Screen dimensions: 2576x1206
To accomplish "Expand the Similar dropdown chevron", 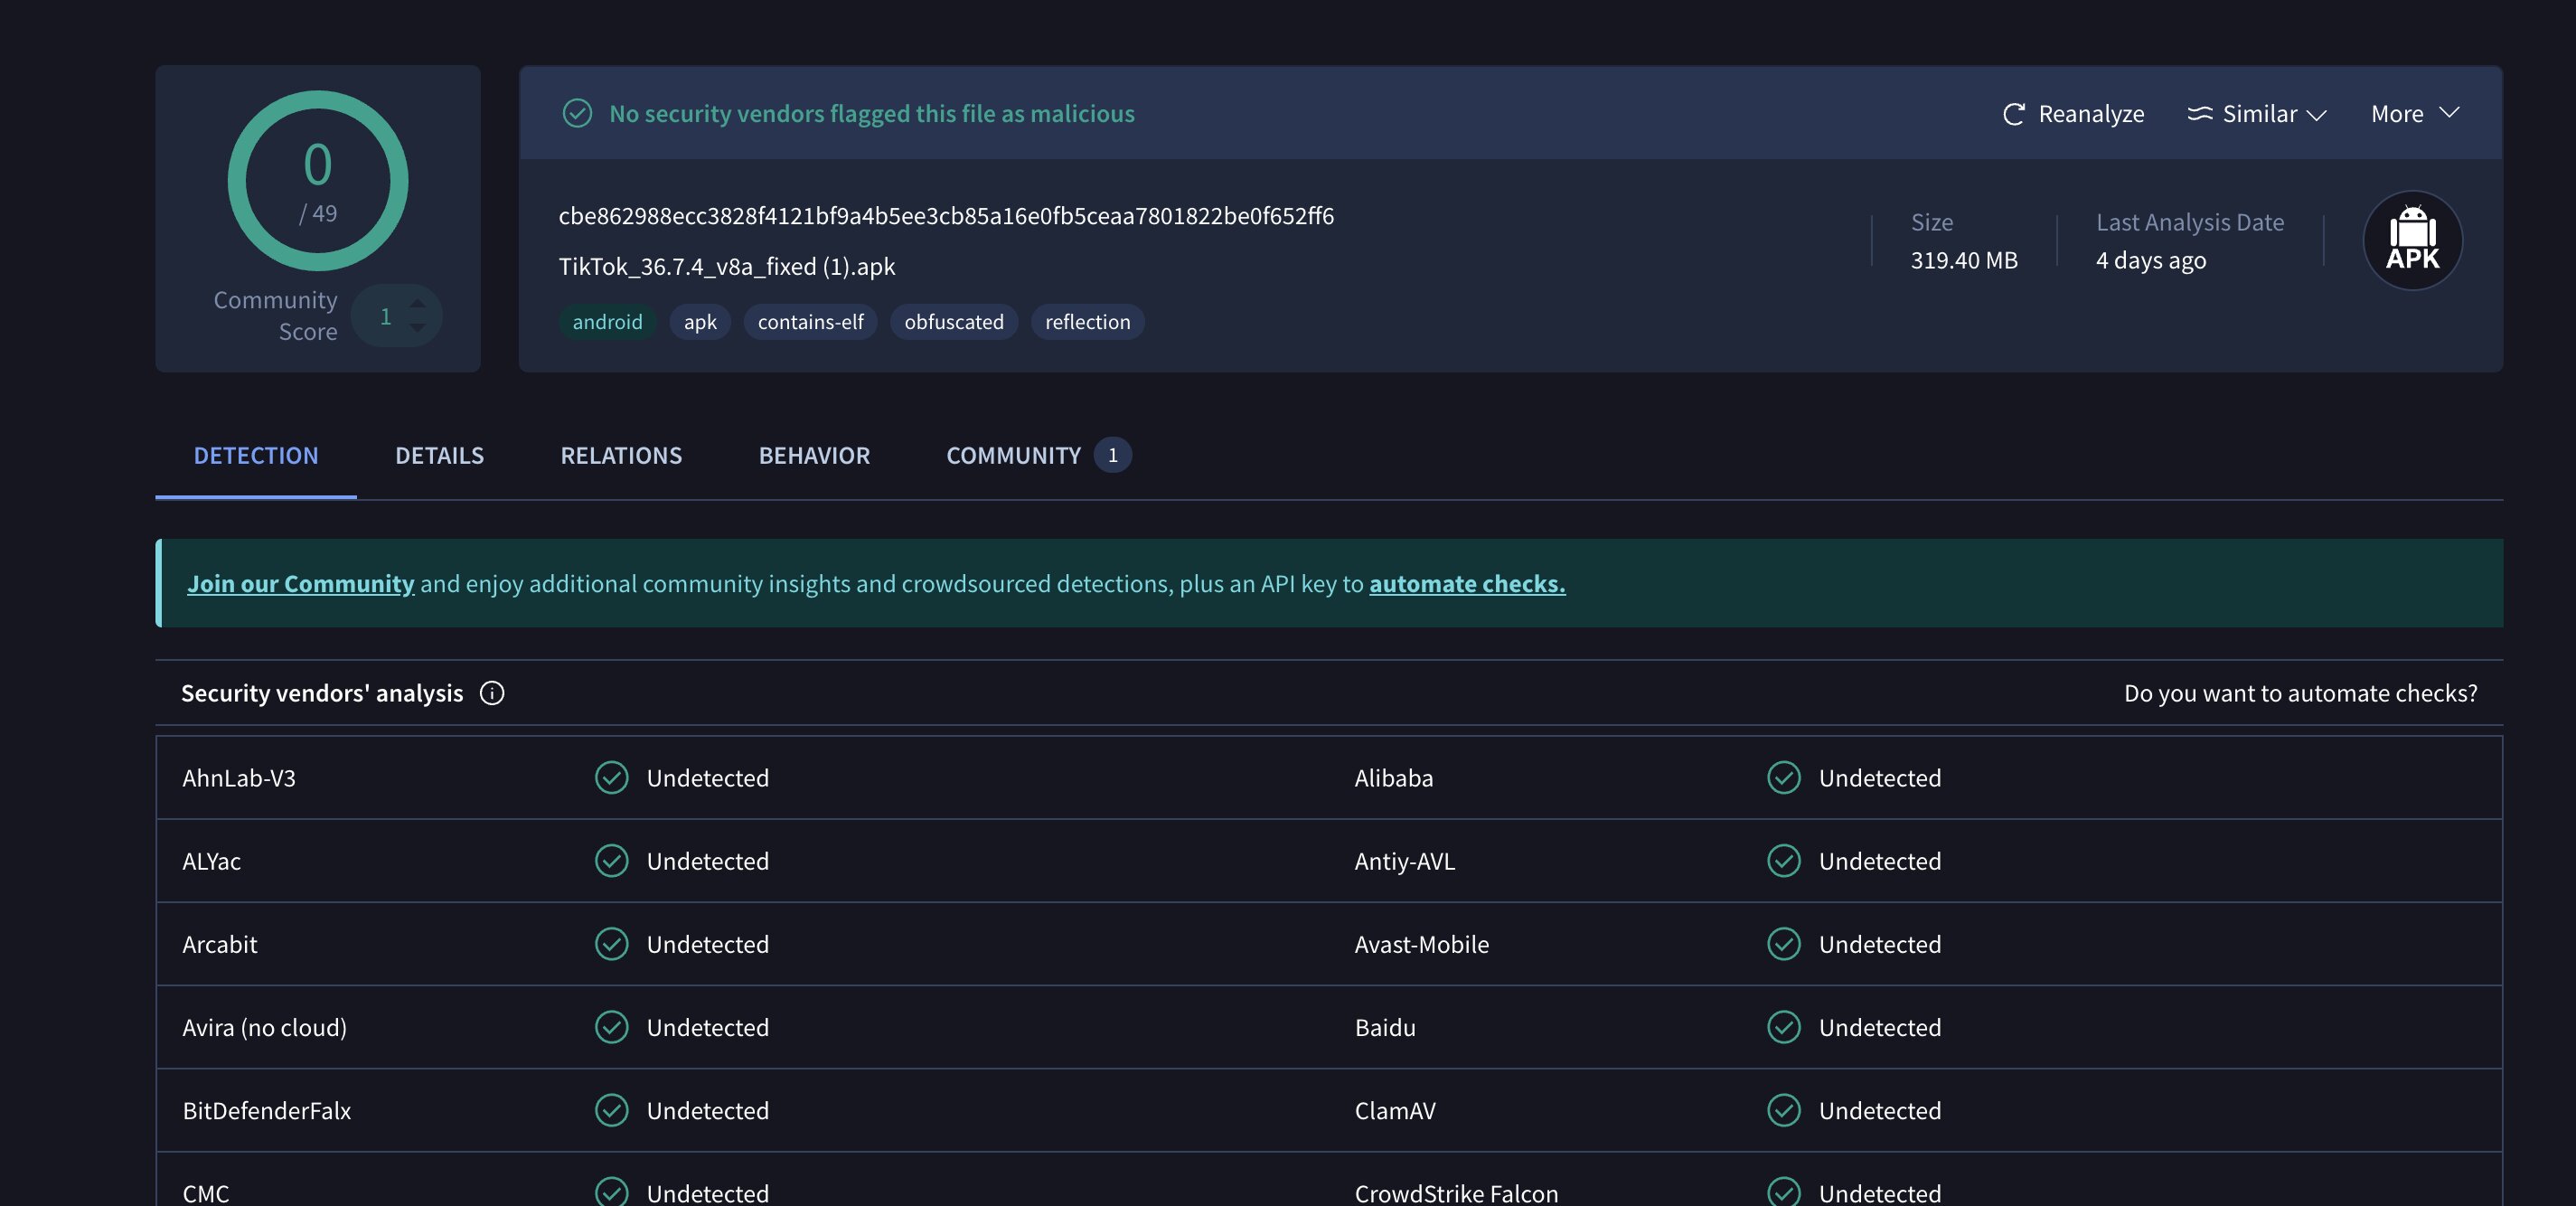I will click(x=2316, y=115).
